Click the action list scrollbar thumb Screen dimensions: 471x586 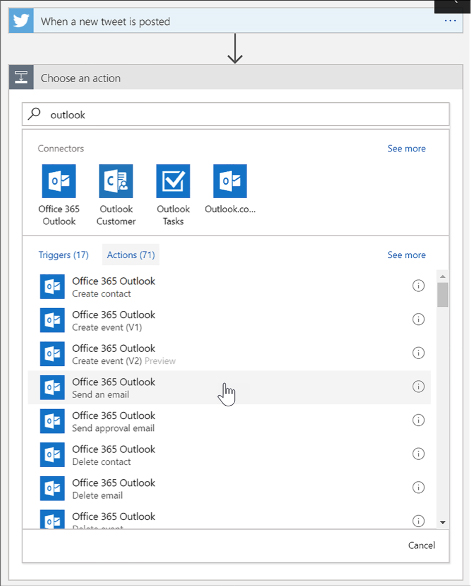click(443, 295)
